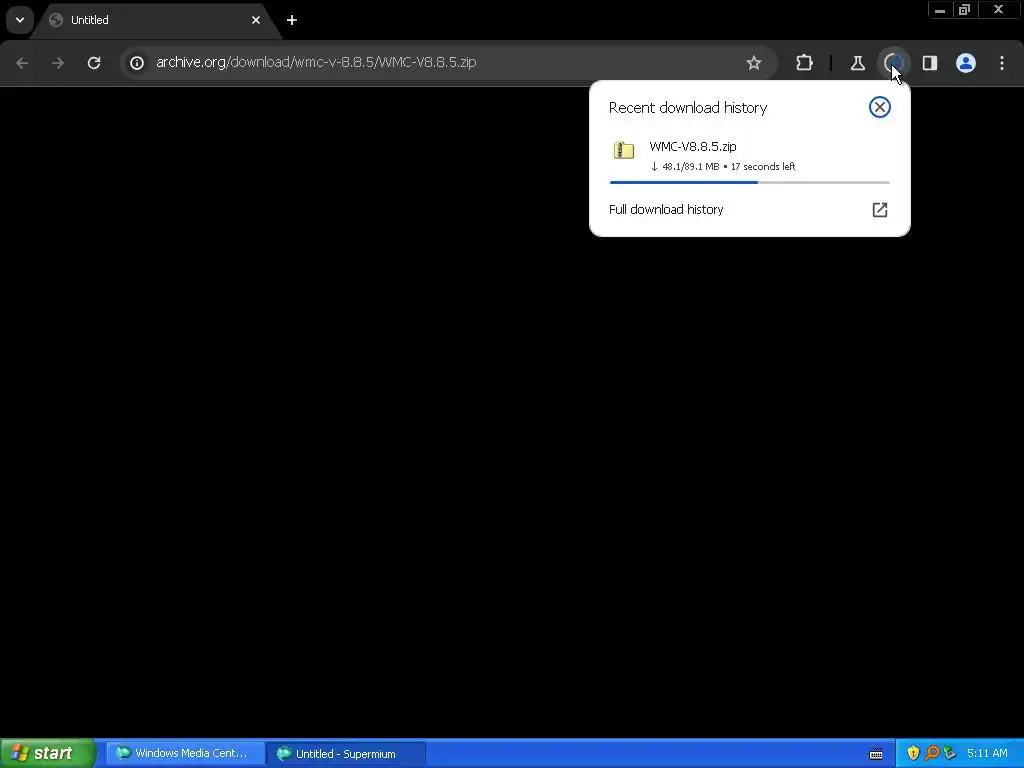Click the open-in-new-tab icon for download history
Image resolution: width=1024 pixels, height=768 pixels.
(880, 210)
